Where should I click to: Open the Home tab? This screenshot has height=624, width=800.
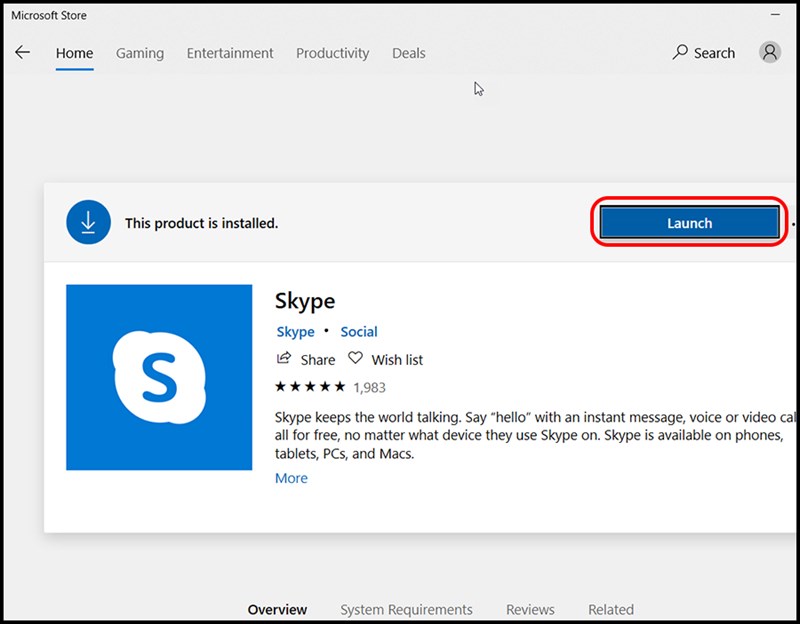[74, 53]
